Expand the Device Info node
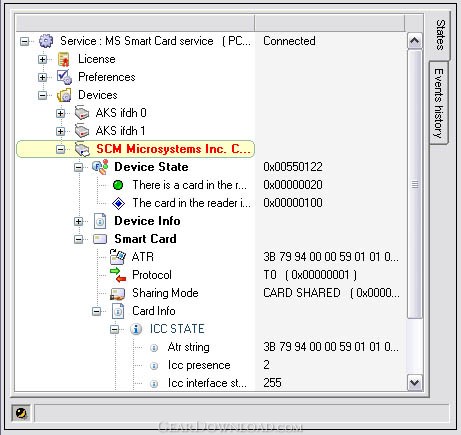This screenshot has width=461, height=435. pyautogui.click(x=78, y=221)
